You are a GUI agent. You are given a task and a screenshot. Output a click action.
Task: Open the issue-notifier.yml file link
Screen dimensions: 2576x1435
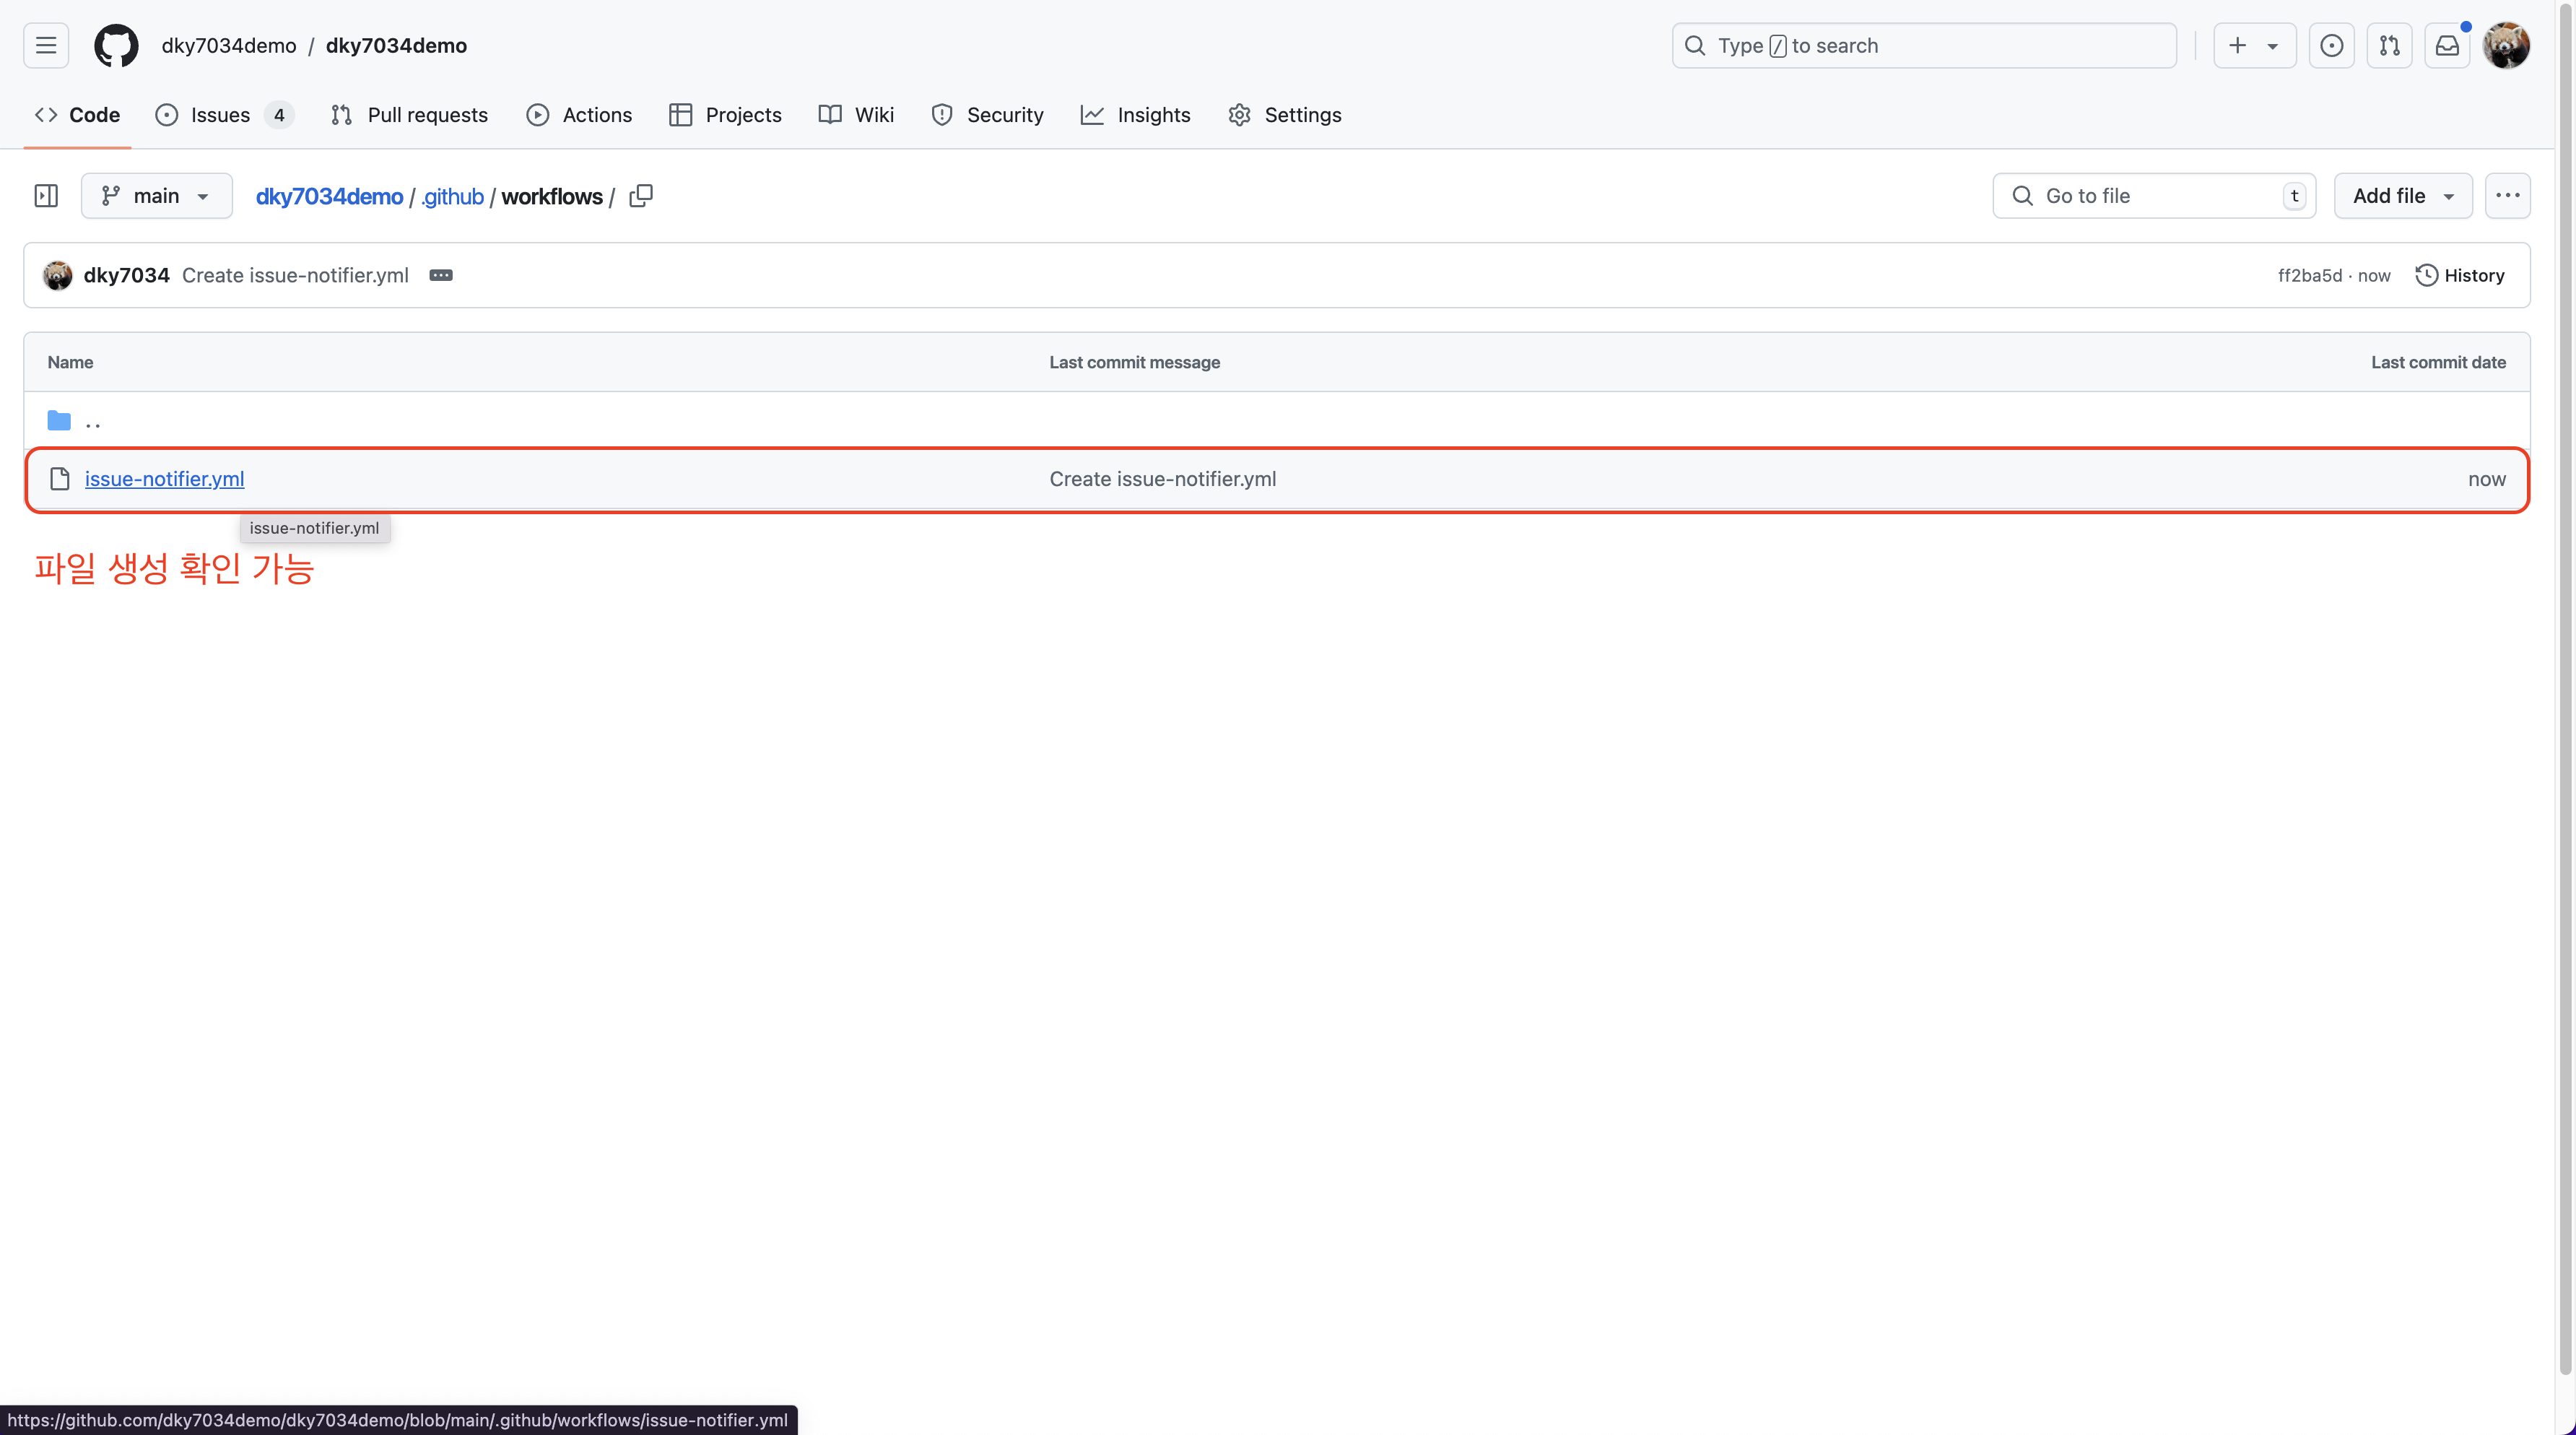coord(164,479)
